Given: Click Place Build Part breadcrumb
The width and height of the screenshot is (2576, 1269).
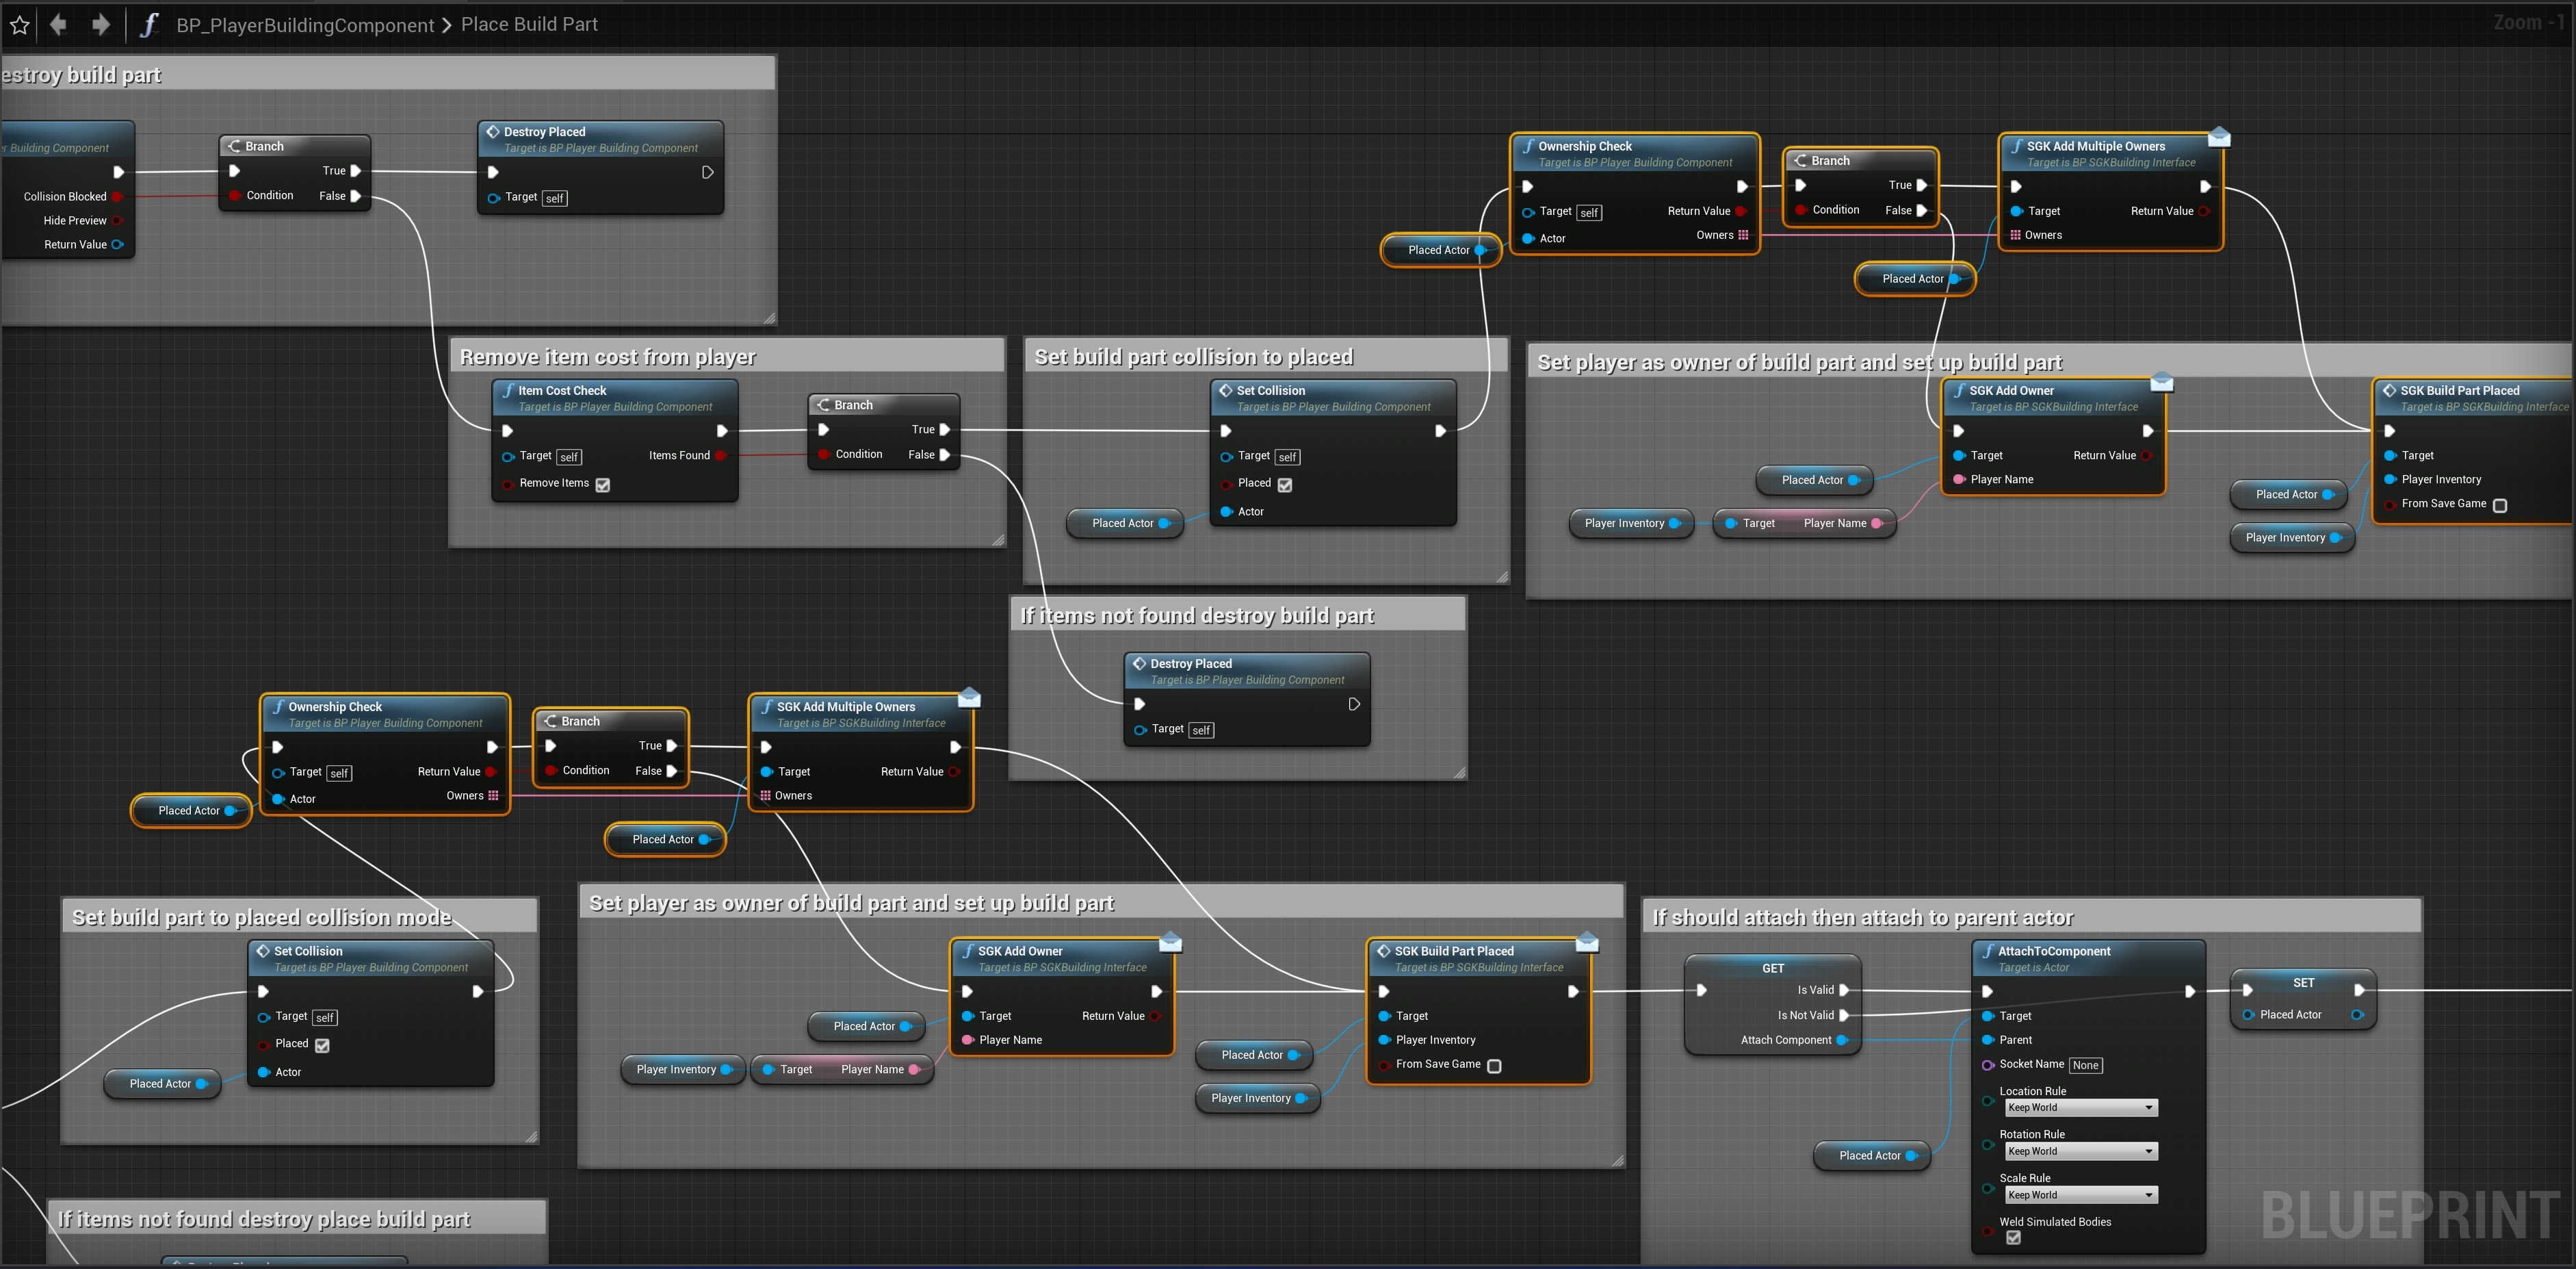Looking at the screenshot, I should point(529,24).
